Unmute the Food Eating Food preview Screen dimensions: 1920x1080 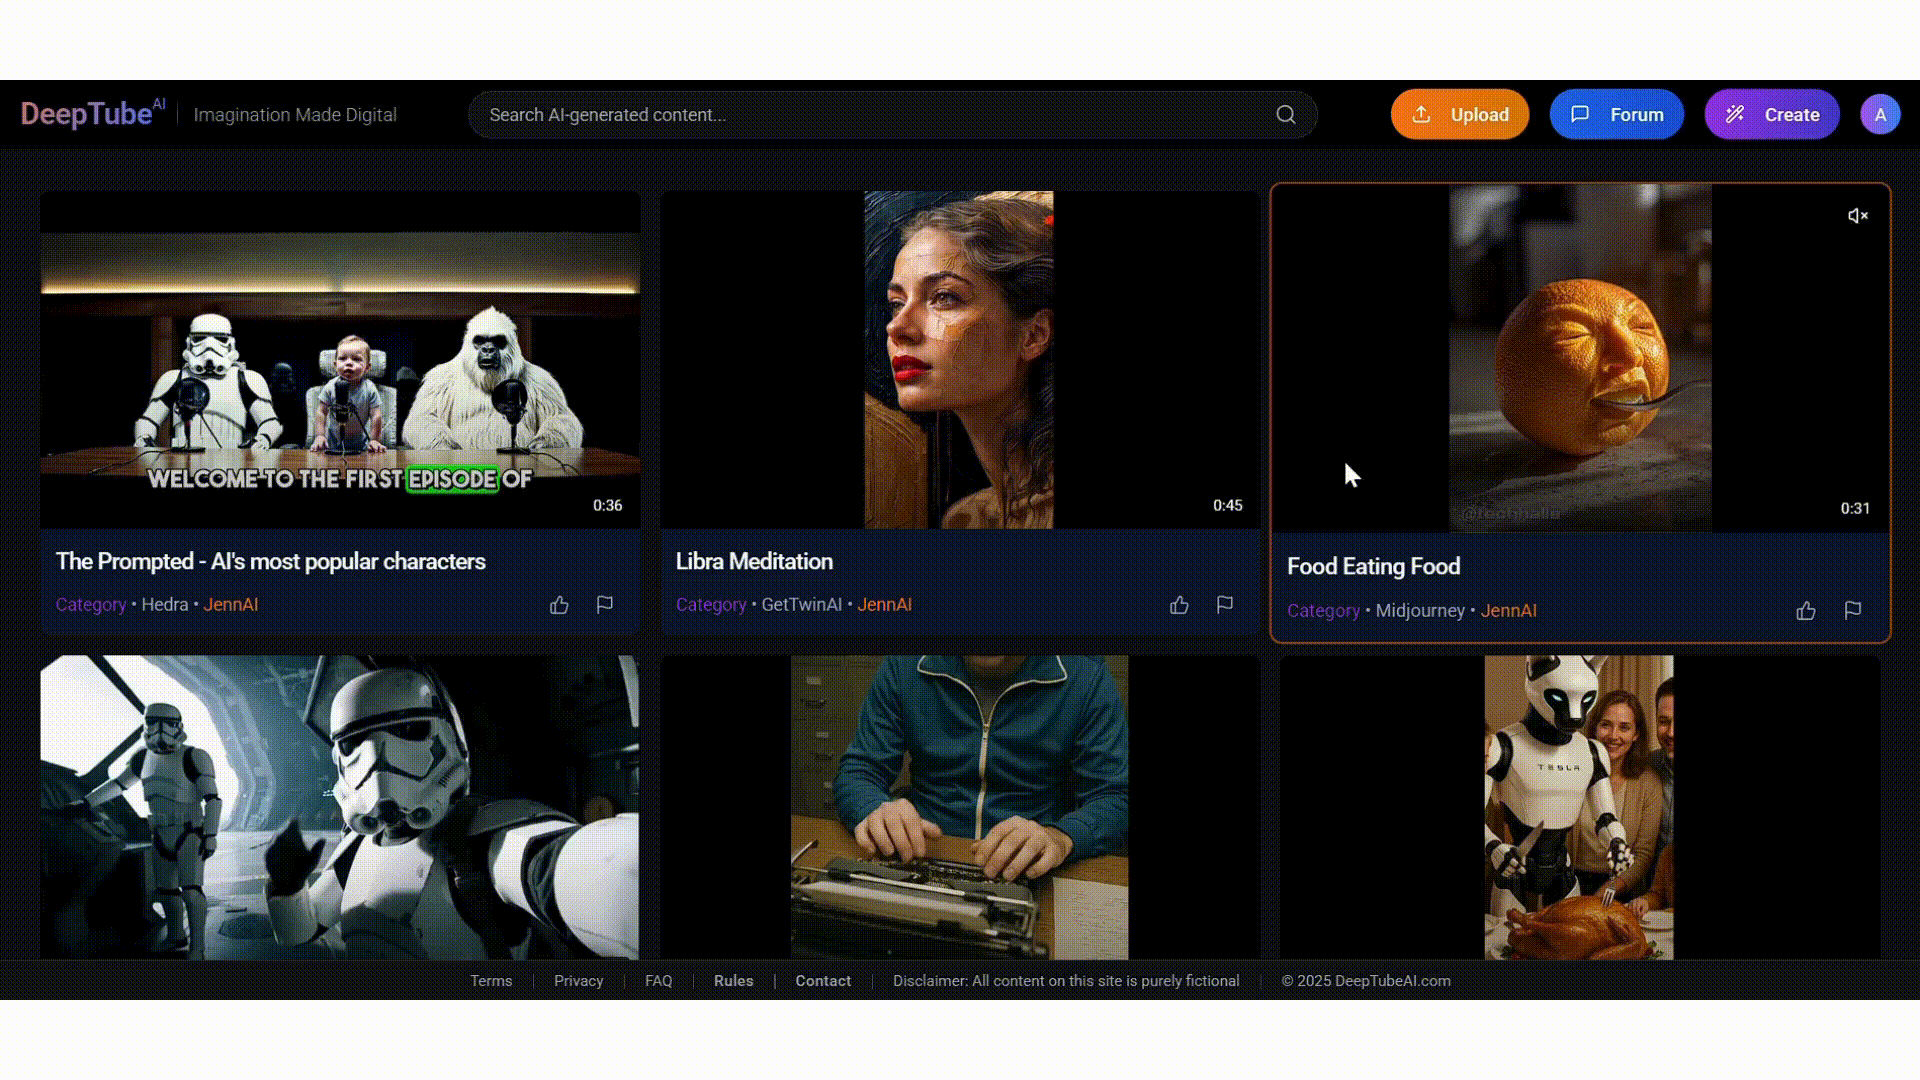[1858, 216]
